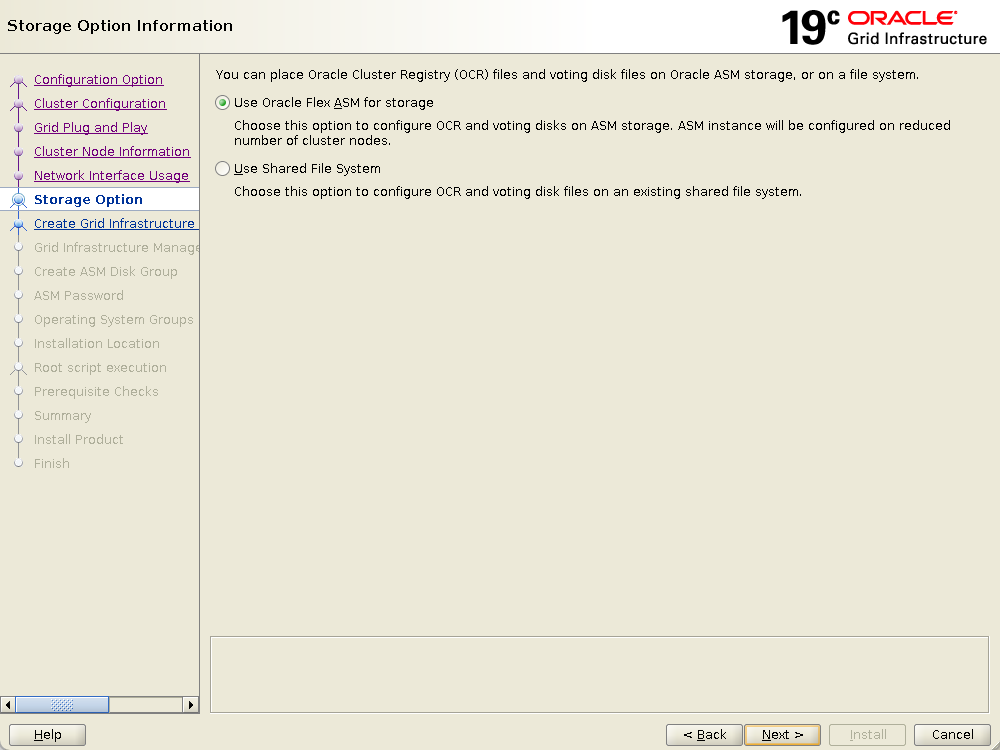This screenshot has height=750, width=1000.
Task: Click the Configuration Option step icon
Action: click(x=18, y=80)
